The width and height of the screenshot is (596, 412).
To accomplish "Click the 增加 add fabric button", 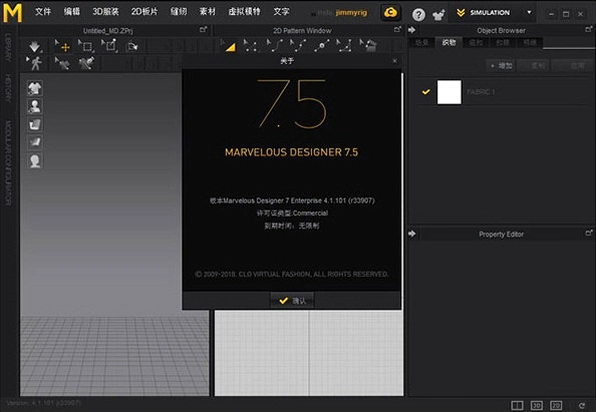I will pos(501,66).
